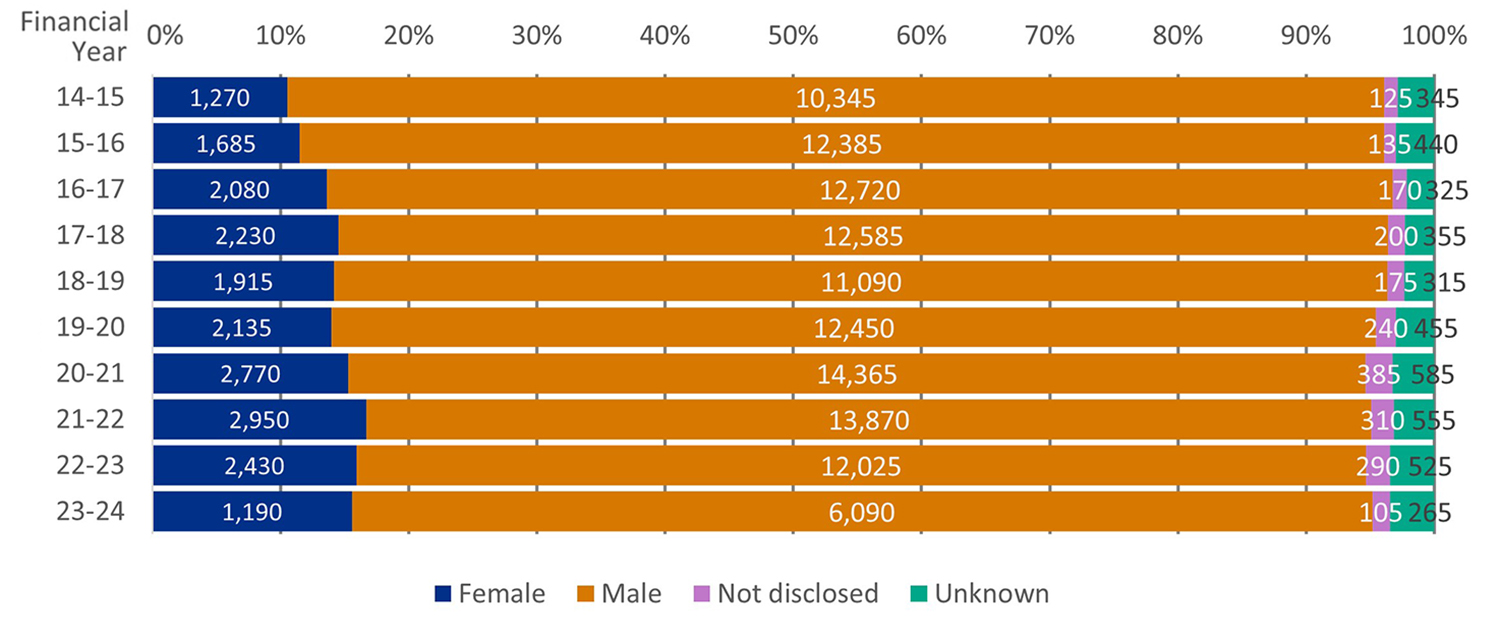Click the 15-16 Male bar value 12,385
The image size is (1500, 638).
tap(841, 144)
